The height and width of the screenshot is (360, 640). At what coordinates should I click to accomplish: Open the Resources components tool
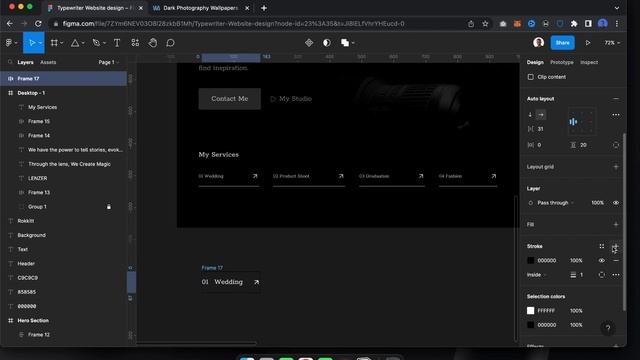(135, 42)
